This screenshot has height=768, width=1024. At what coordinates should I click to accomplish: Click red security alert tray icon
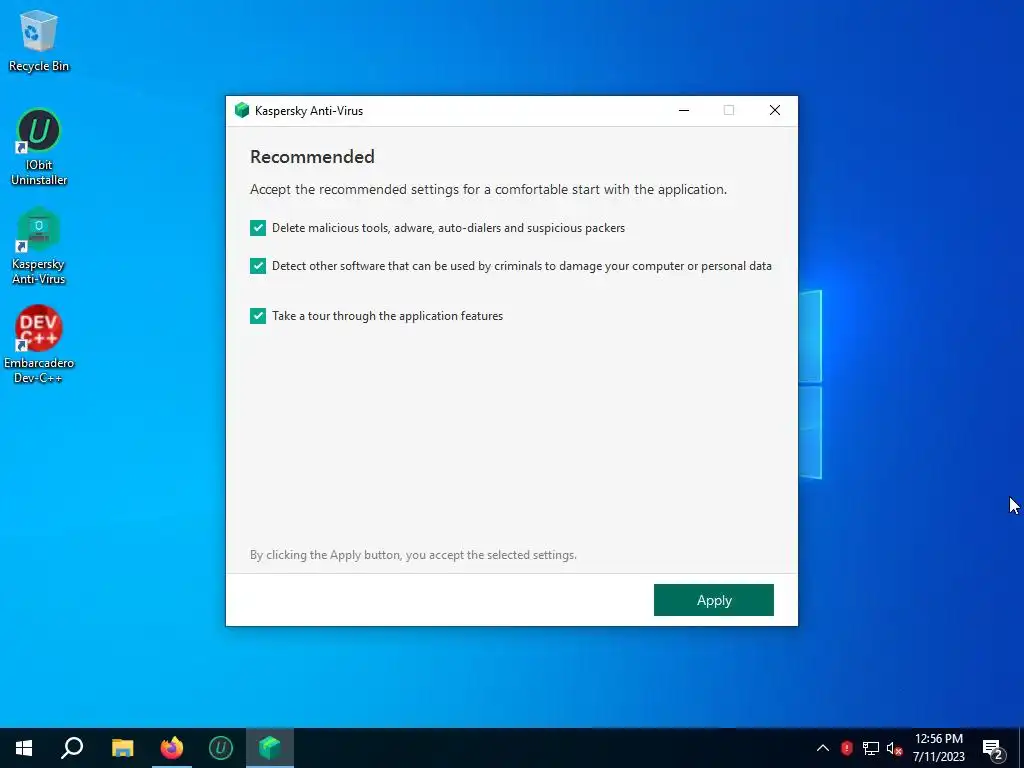tap(847, 748)
